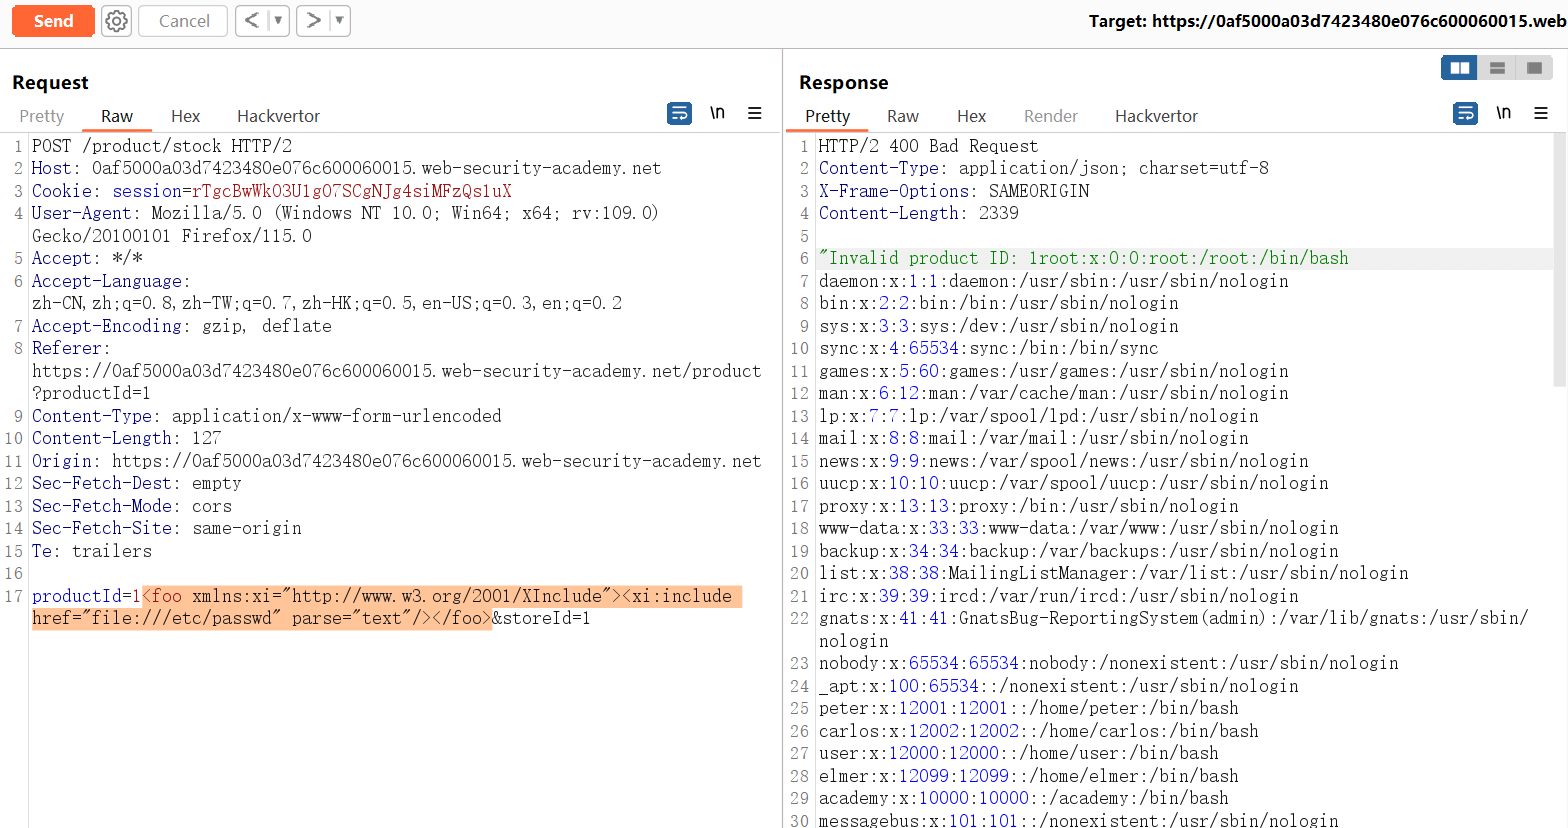Viewport: 1568px width, 828px height.
Task: Click the carlos passwd entry line
Action: pyautogui.click(x=1038, y=731)
